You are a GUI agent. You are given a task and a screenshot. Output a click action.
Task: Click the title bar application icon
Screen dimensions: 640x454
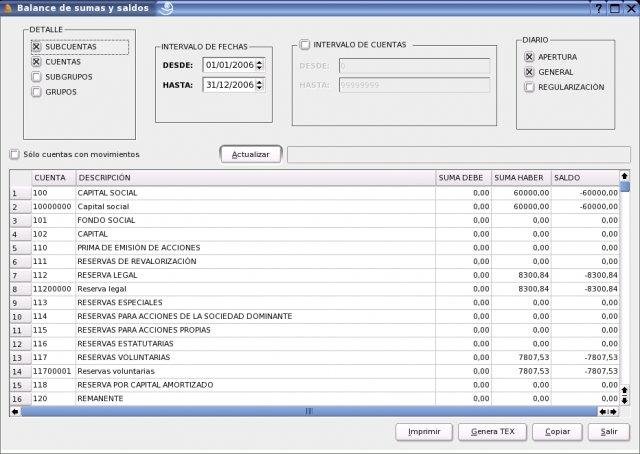tap(7, 8)
